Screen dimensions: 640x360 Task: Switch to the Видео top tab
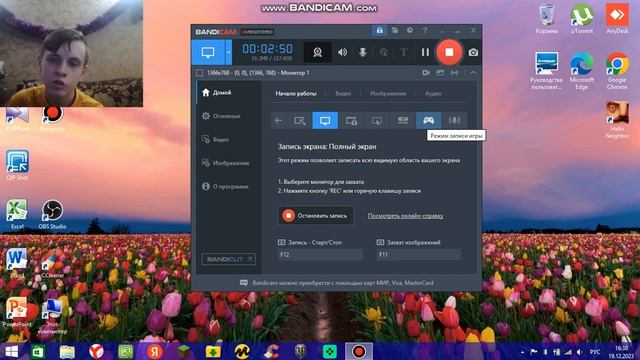coord(343,93)
